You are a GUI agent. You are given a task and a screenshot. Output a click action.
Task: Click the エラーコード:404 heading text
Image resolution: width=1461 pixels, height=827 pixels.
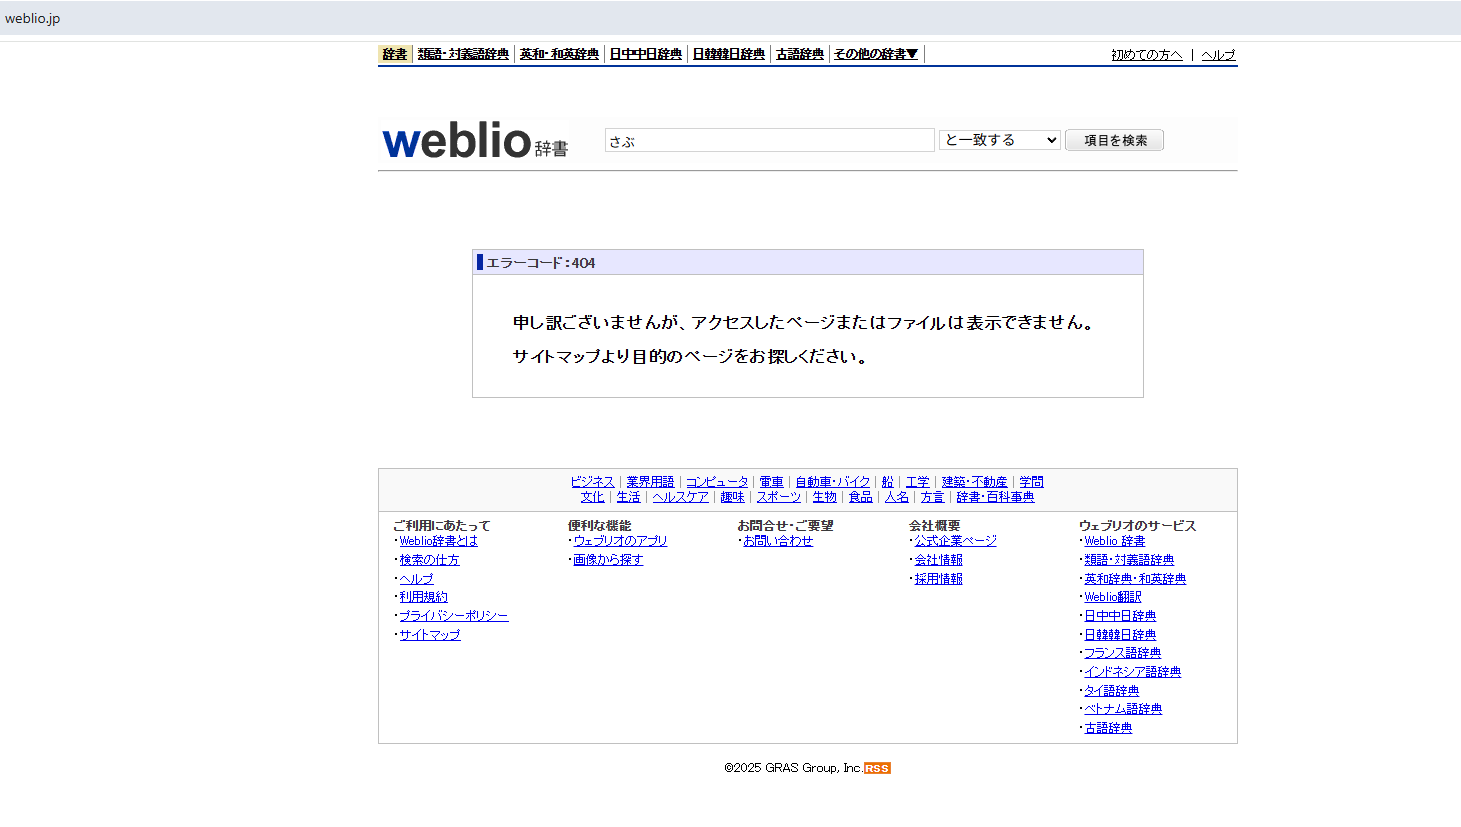[x=540, y=263]
